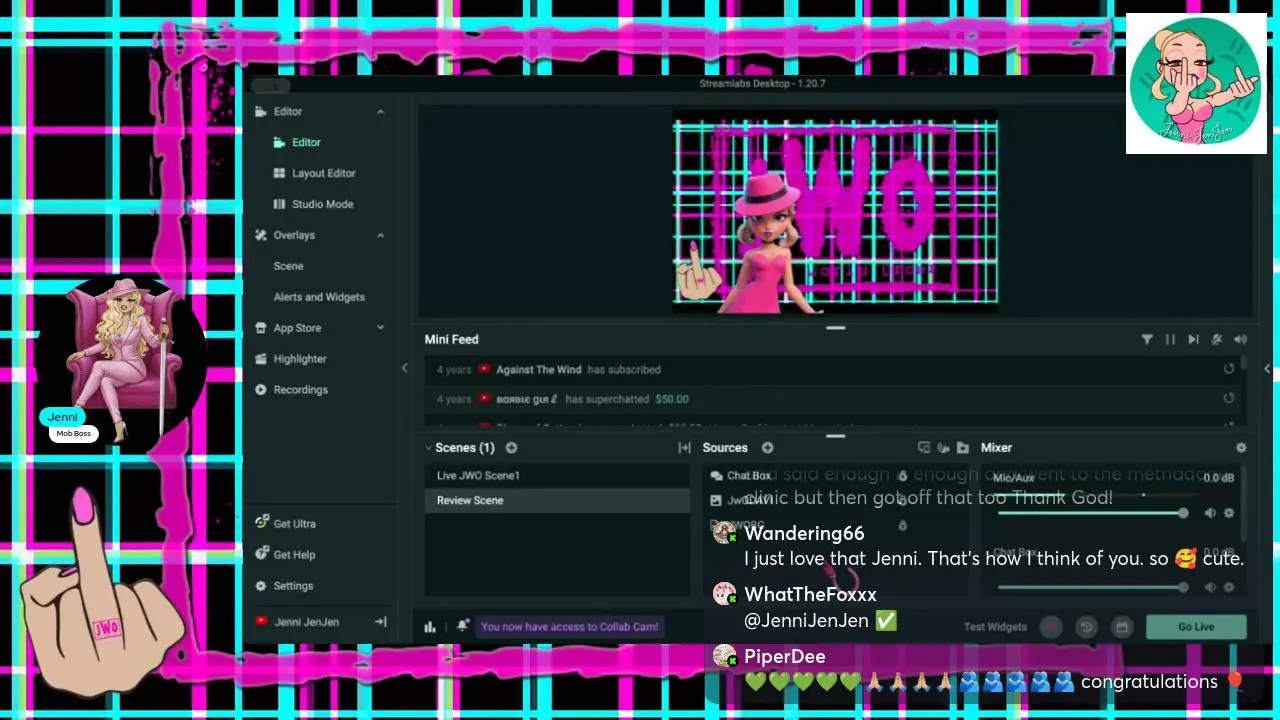Select the Against The Wind event row
Screen dimensions: 1280x720
point(832,370)
